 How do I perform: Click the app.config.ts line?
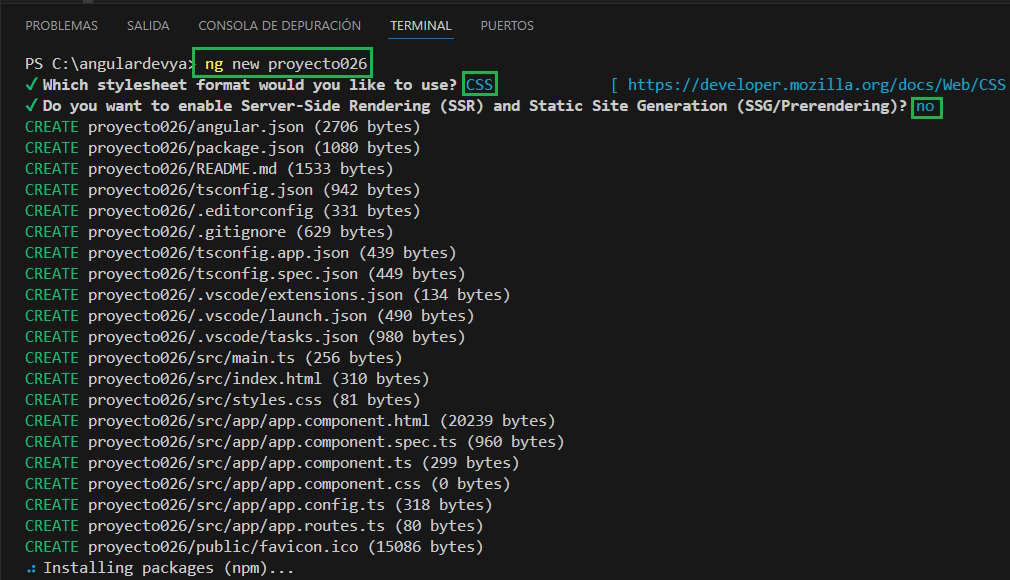258,505
